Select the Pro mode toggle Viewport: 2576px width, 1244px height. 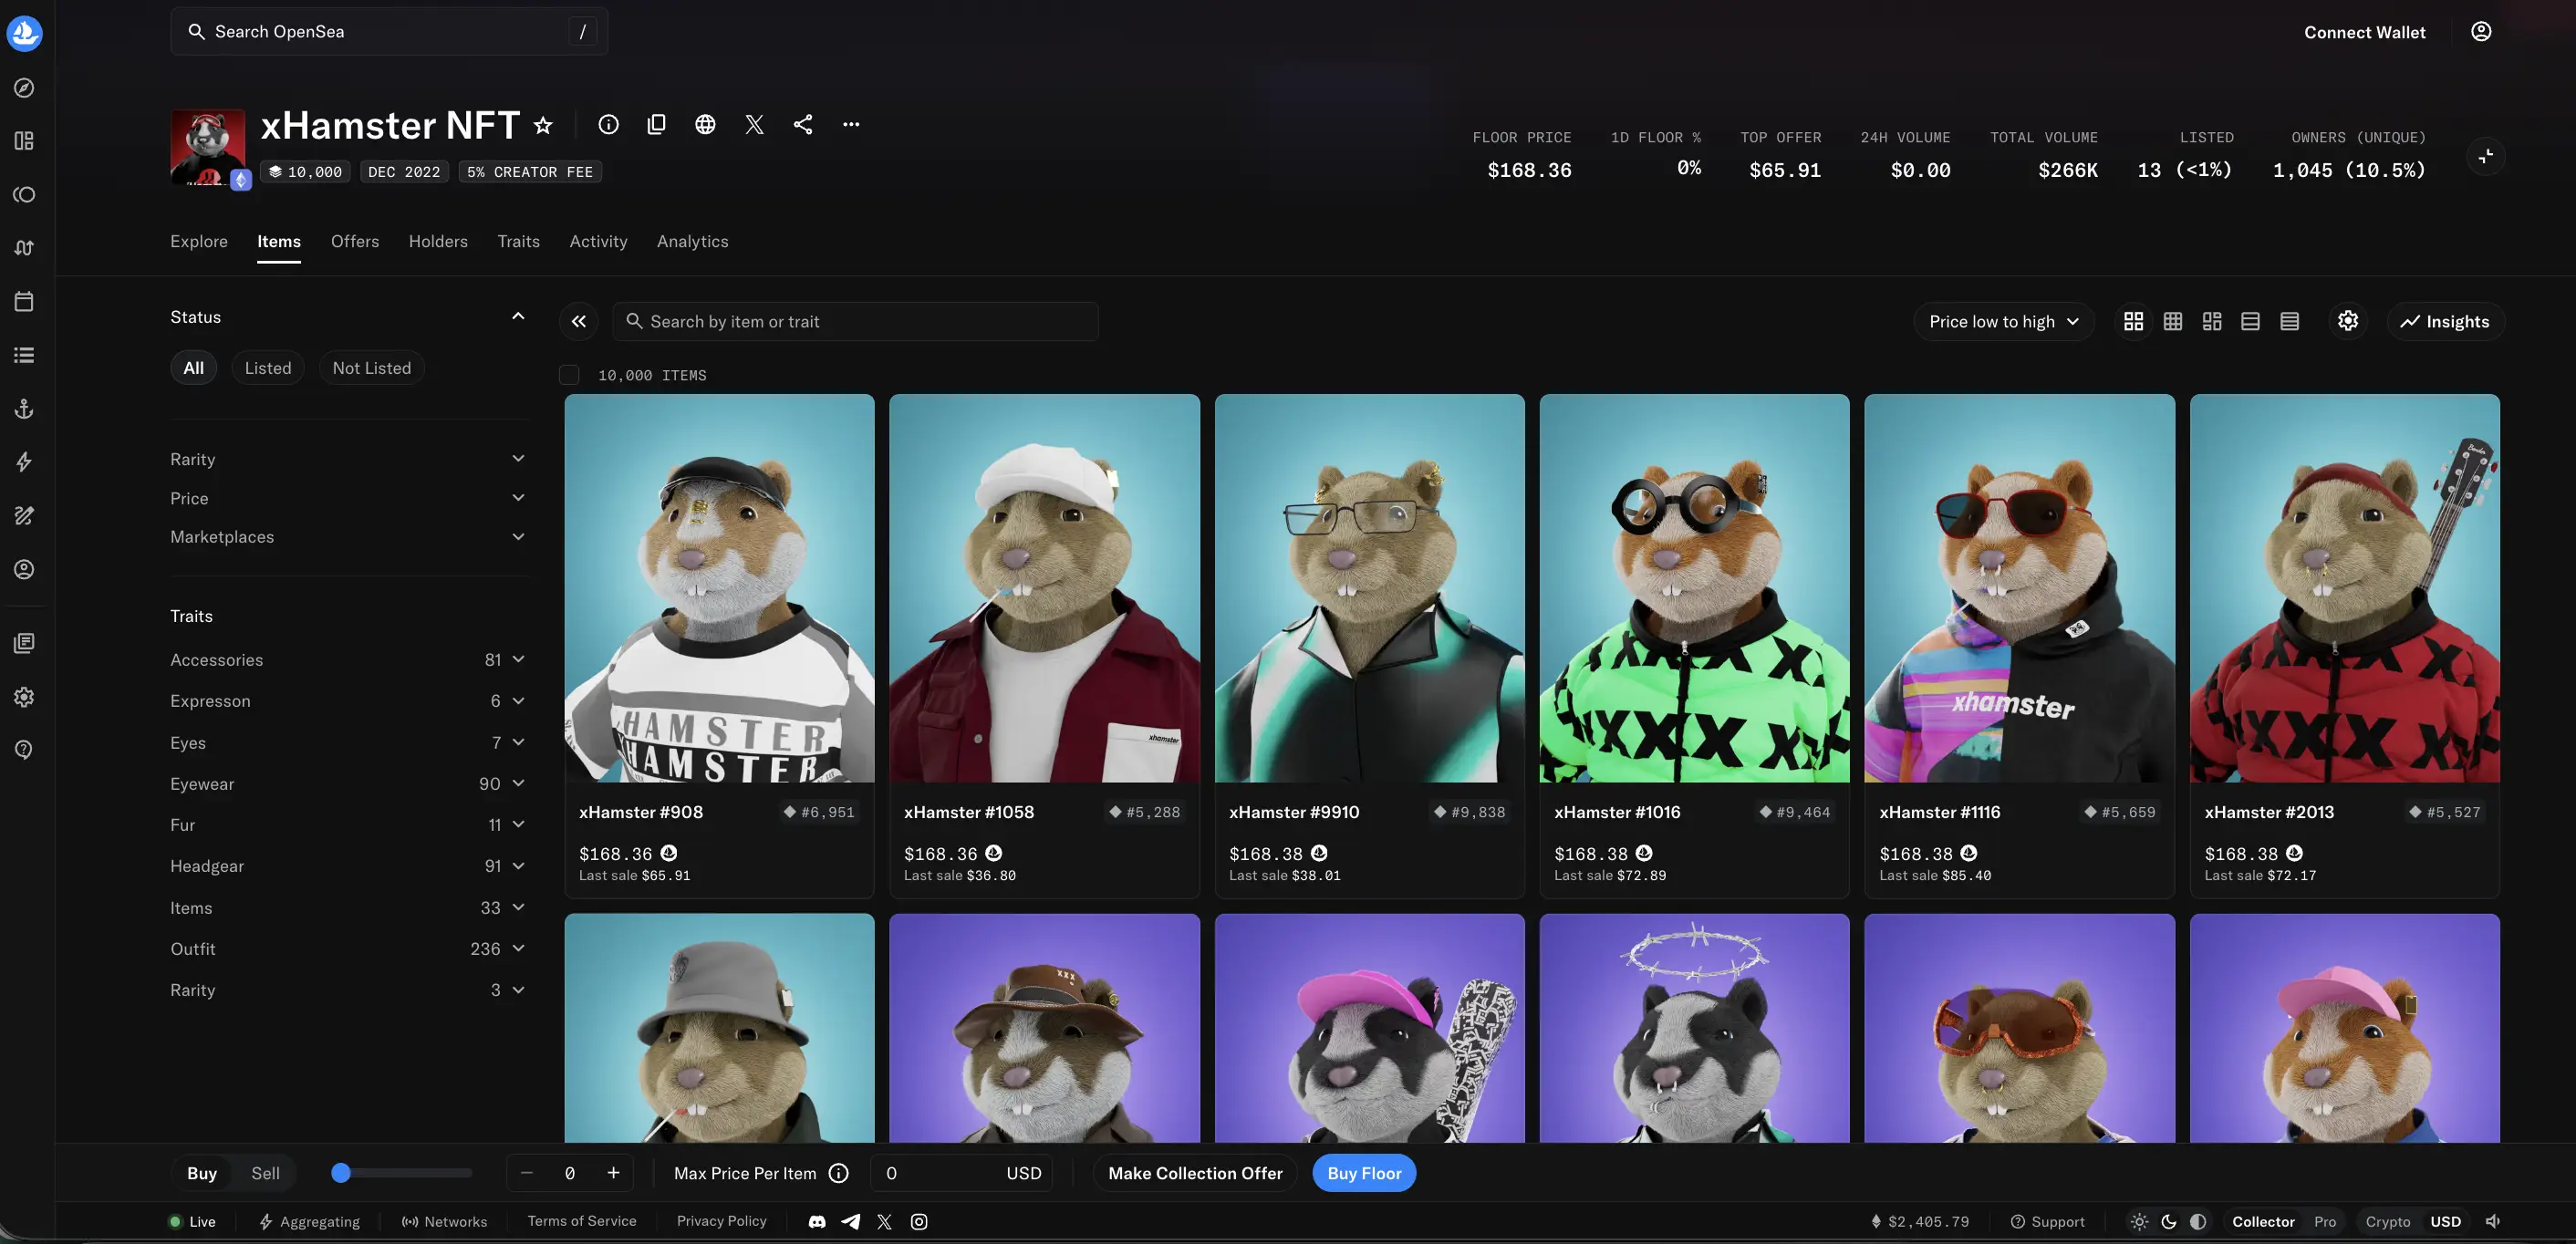pos(2325,1221)
